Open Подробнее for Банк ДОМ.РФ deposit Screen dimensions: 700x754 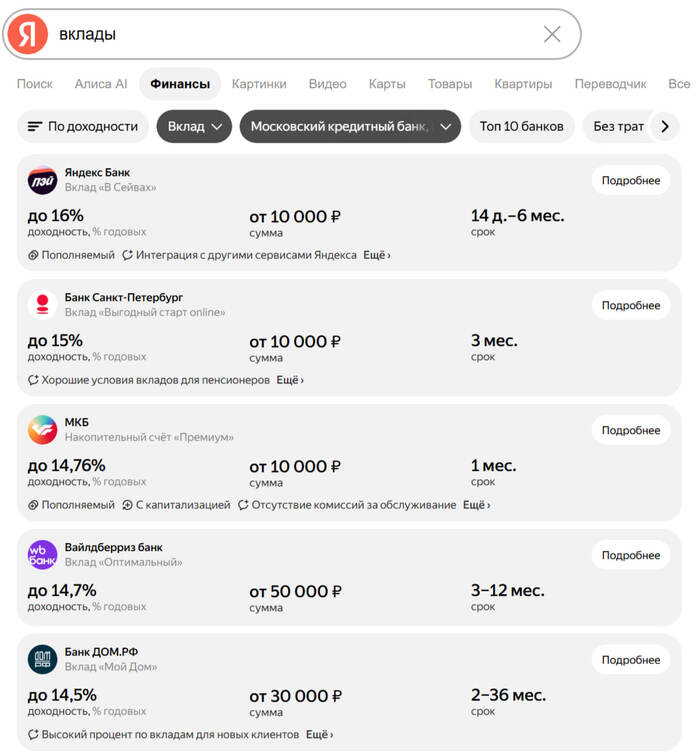631,660
